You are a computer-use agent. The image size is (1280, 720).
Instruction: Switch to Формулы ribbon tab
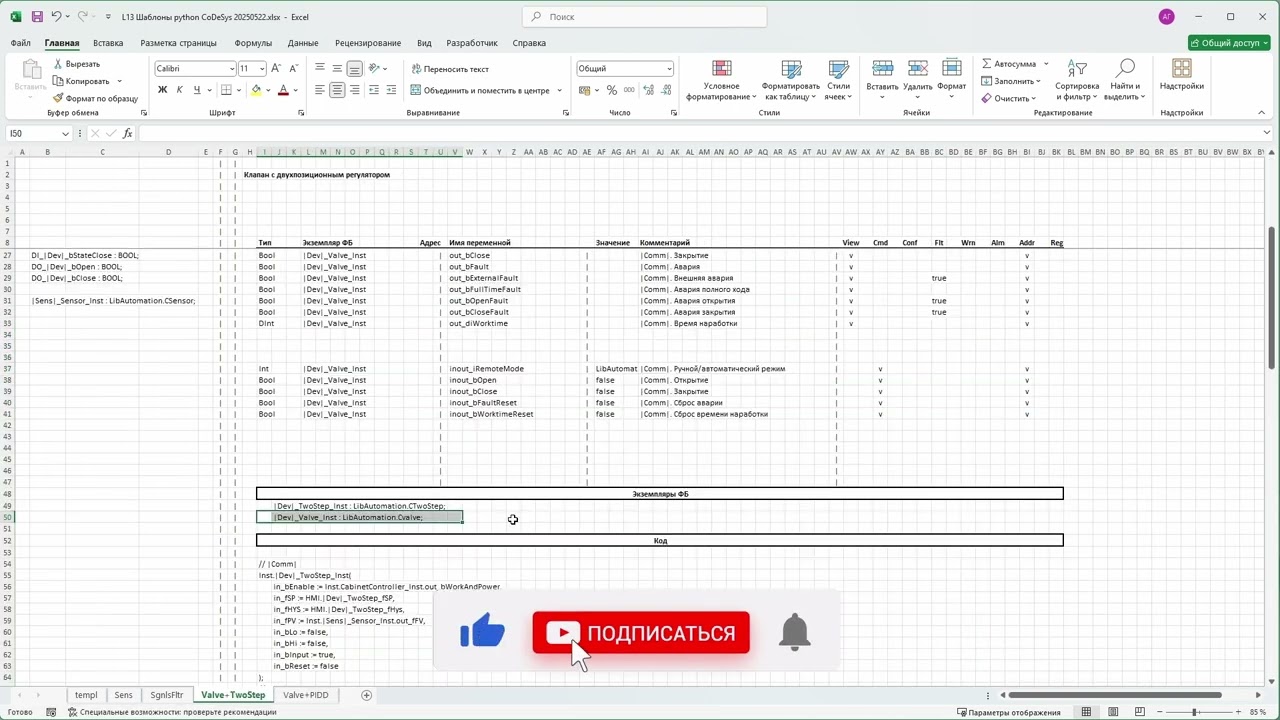253,43
